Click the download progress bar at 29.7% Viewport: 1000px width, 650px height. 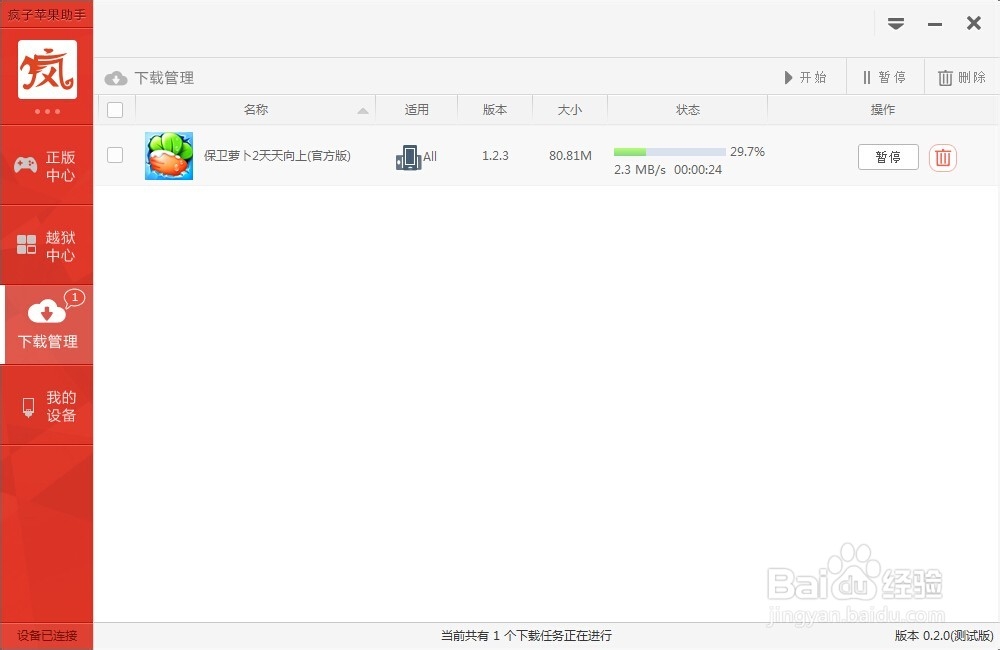(x=668, y=151)
